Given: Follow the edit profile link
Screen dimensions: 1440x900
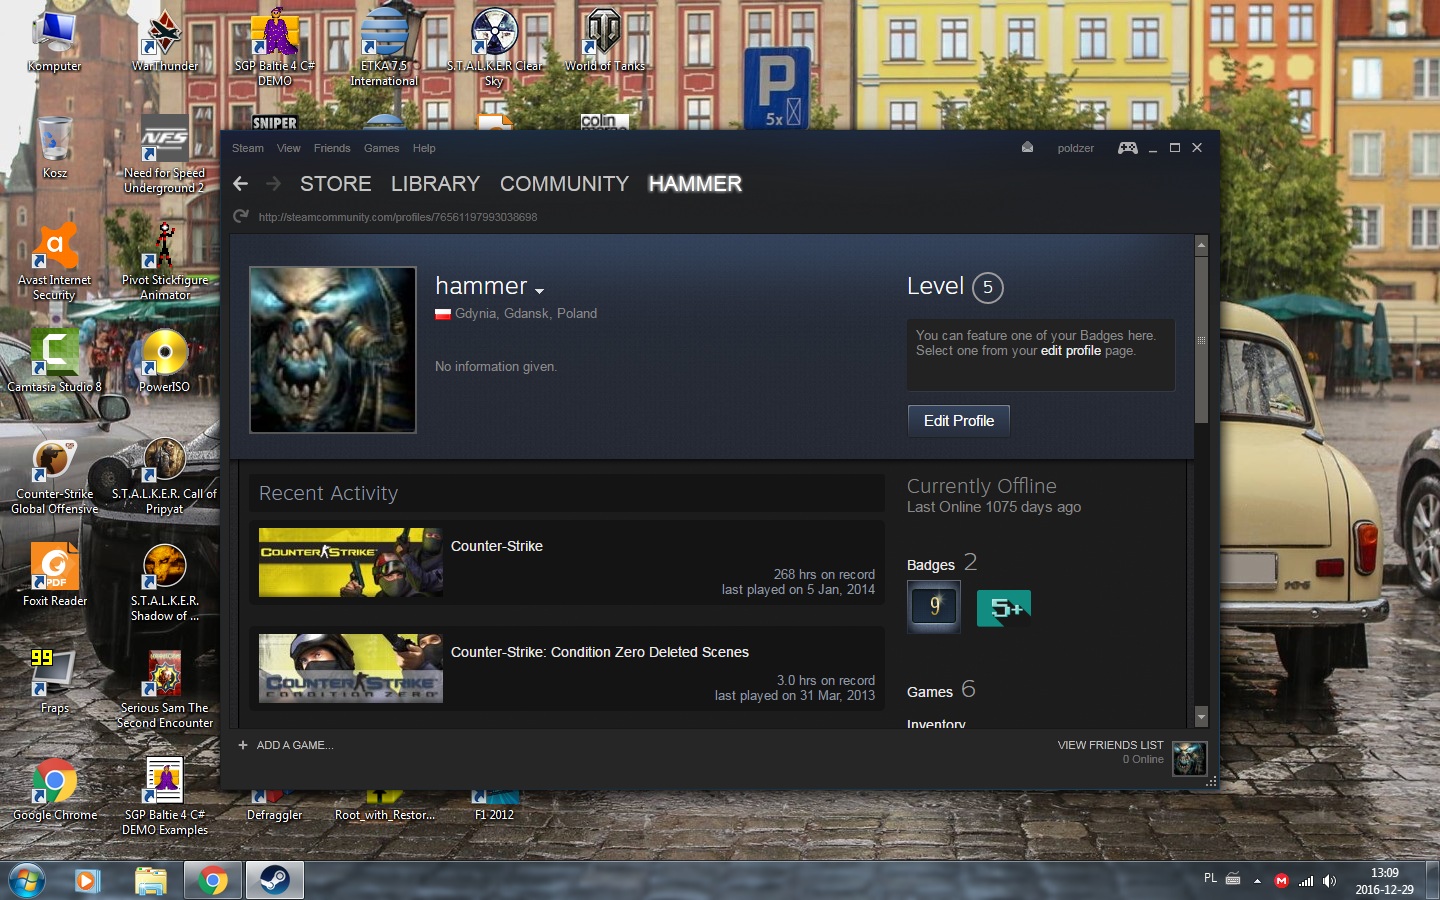Looking at the screenshot, I should click(1071, 351).
